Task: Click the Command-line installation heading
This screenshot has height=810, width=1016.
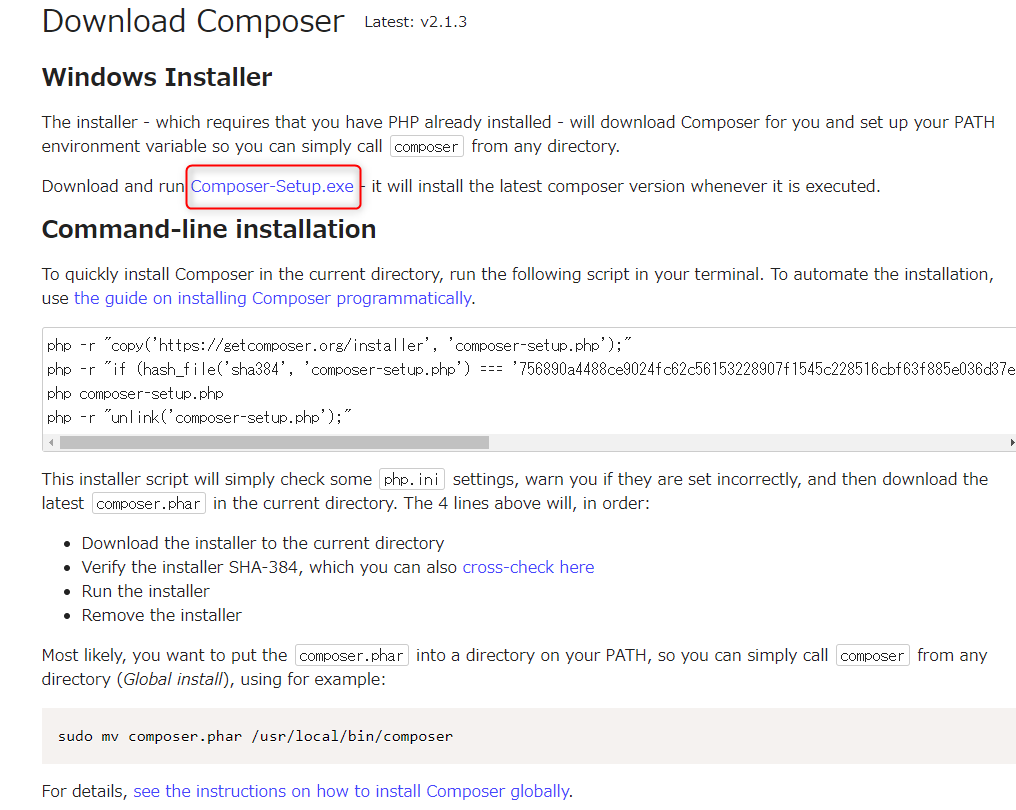Action: pos(209,229)
